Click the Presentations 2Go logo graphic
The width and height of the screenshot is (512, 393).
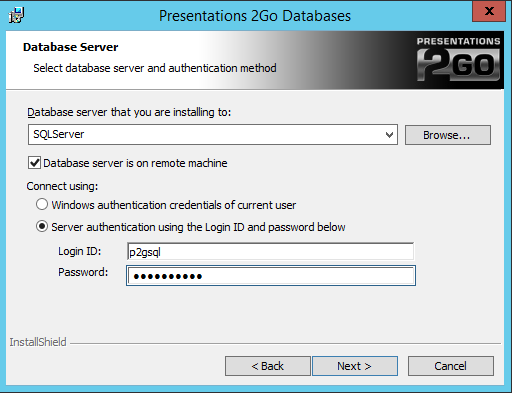click(458, 59)
